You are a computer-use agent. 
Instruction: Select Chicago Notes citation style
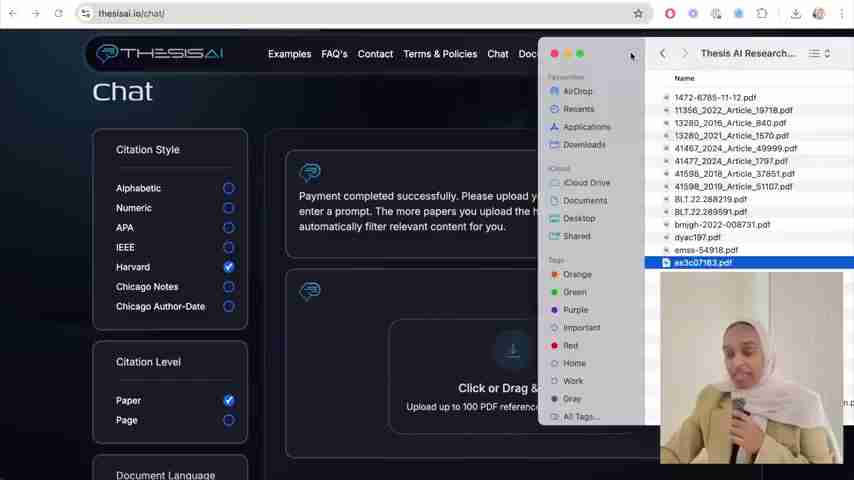click(229, 287)
